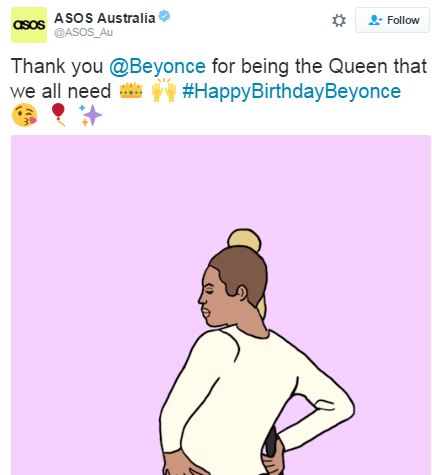This screenshot has height=475, width=432.
Task: Open the #HappyBirthdayBeyonce hashtag
Action: tap(291, 91)
